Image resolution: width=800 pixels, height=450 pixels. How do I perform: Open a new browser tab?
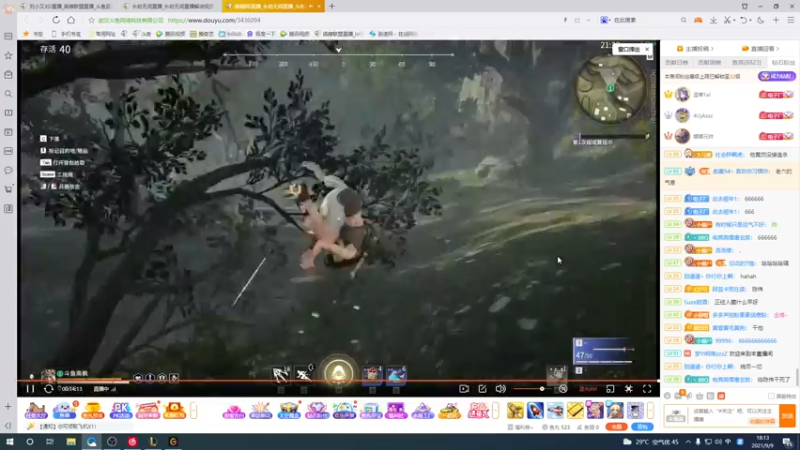[332, 6]
